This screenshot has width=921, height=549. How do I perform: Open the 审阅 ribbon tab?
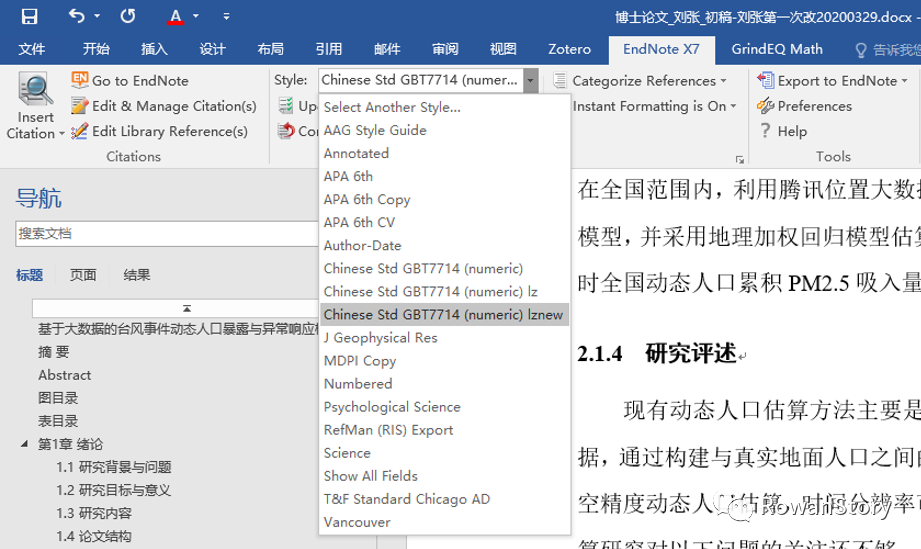pyautogui.click(x=445, y=49)
